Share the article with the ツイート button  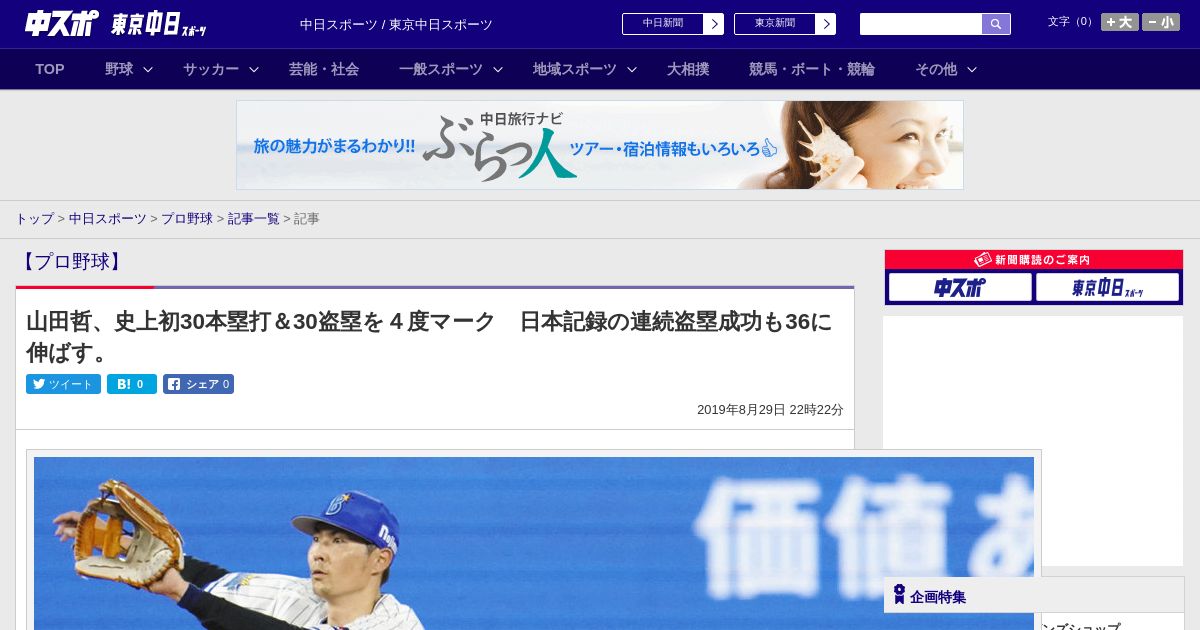tap(63, 384)
